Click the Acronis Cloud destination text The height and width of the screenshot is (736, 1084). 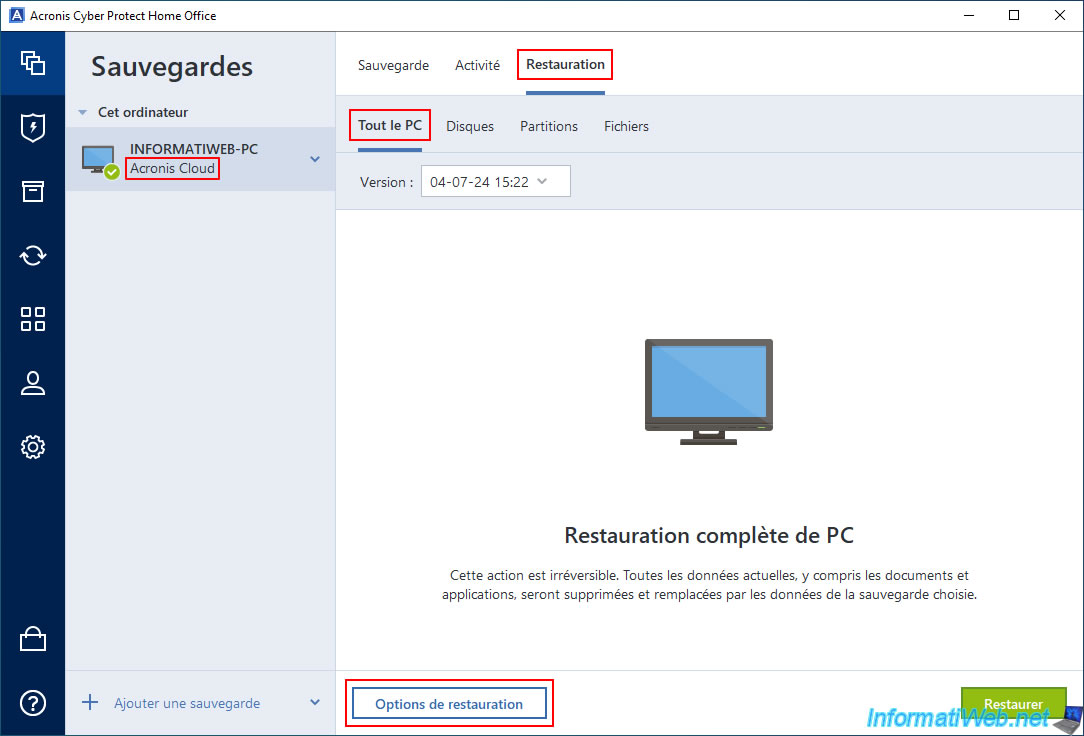pyautogui.click(x=172, y=168)
